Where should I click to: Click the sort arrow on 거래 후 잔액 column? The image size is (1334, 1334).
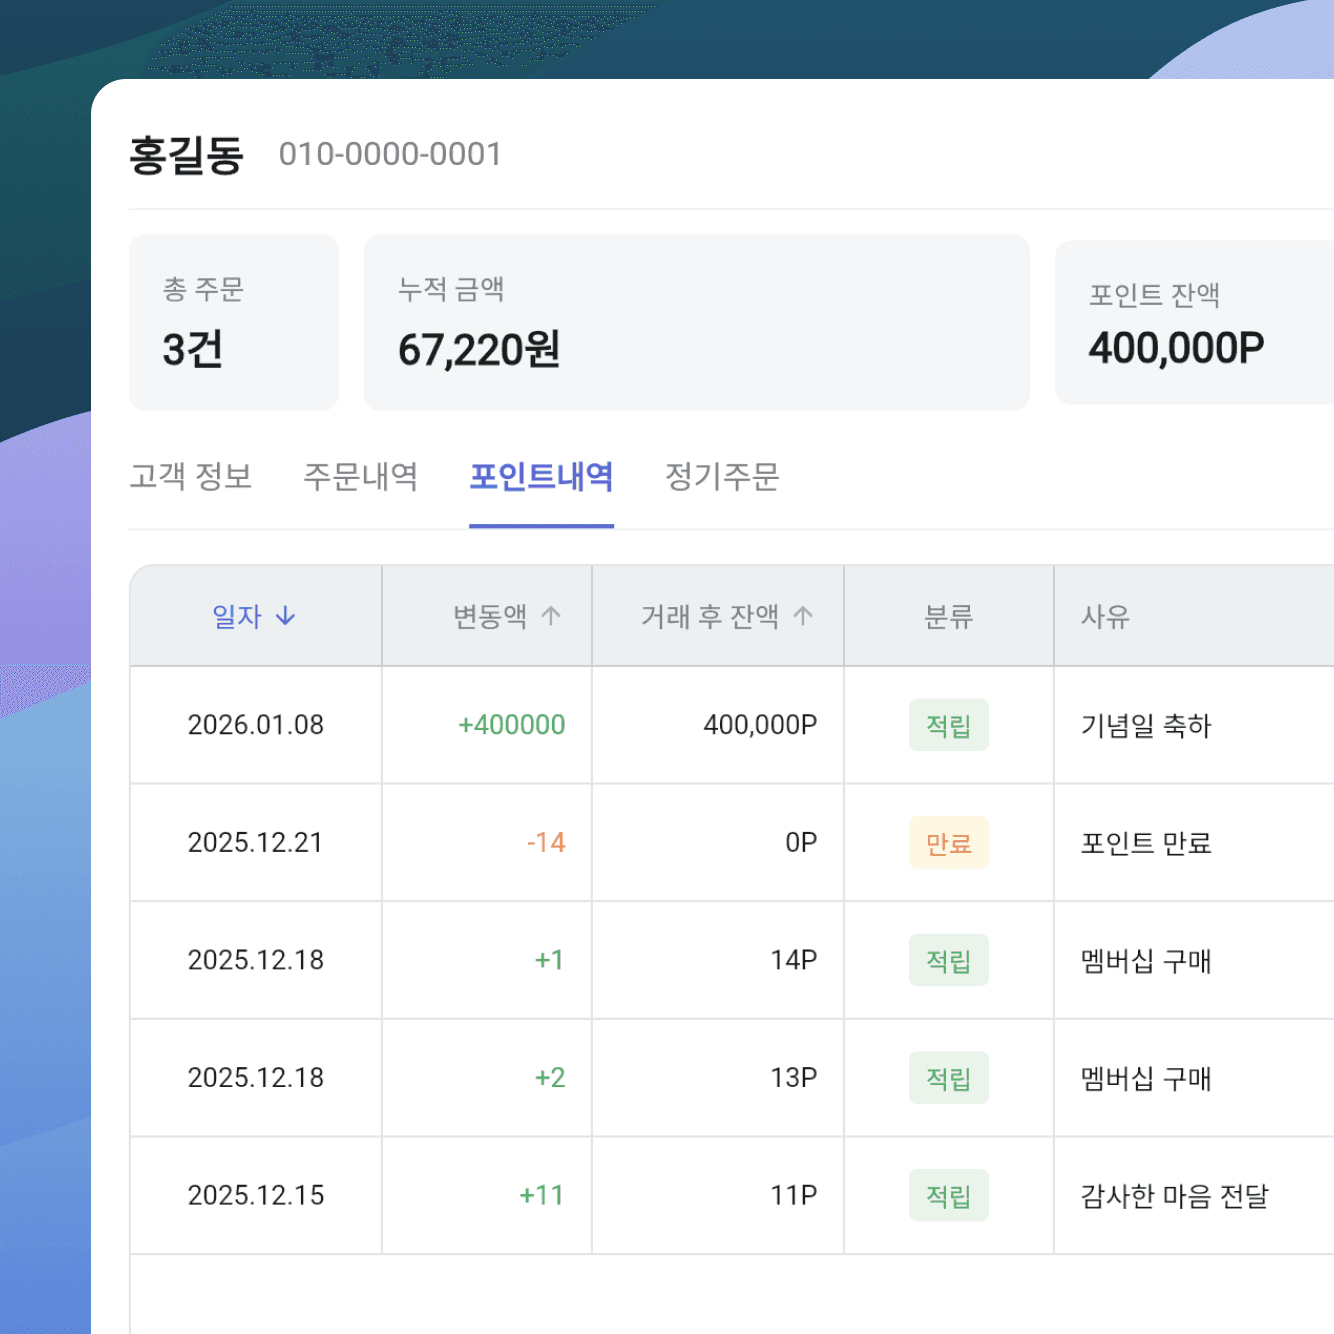coord(803,616)
